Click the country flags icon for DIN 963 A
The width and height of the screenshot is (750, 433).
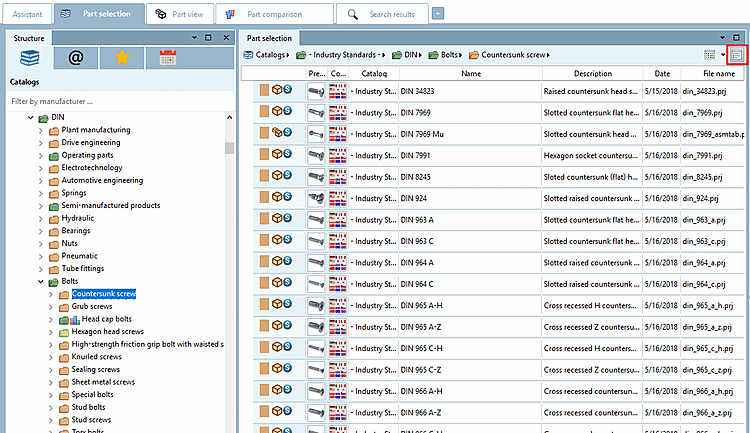(338, 220)
